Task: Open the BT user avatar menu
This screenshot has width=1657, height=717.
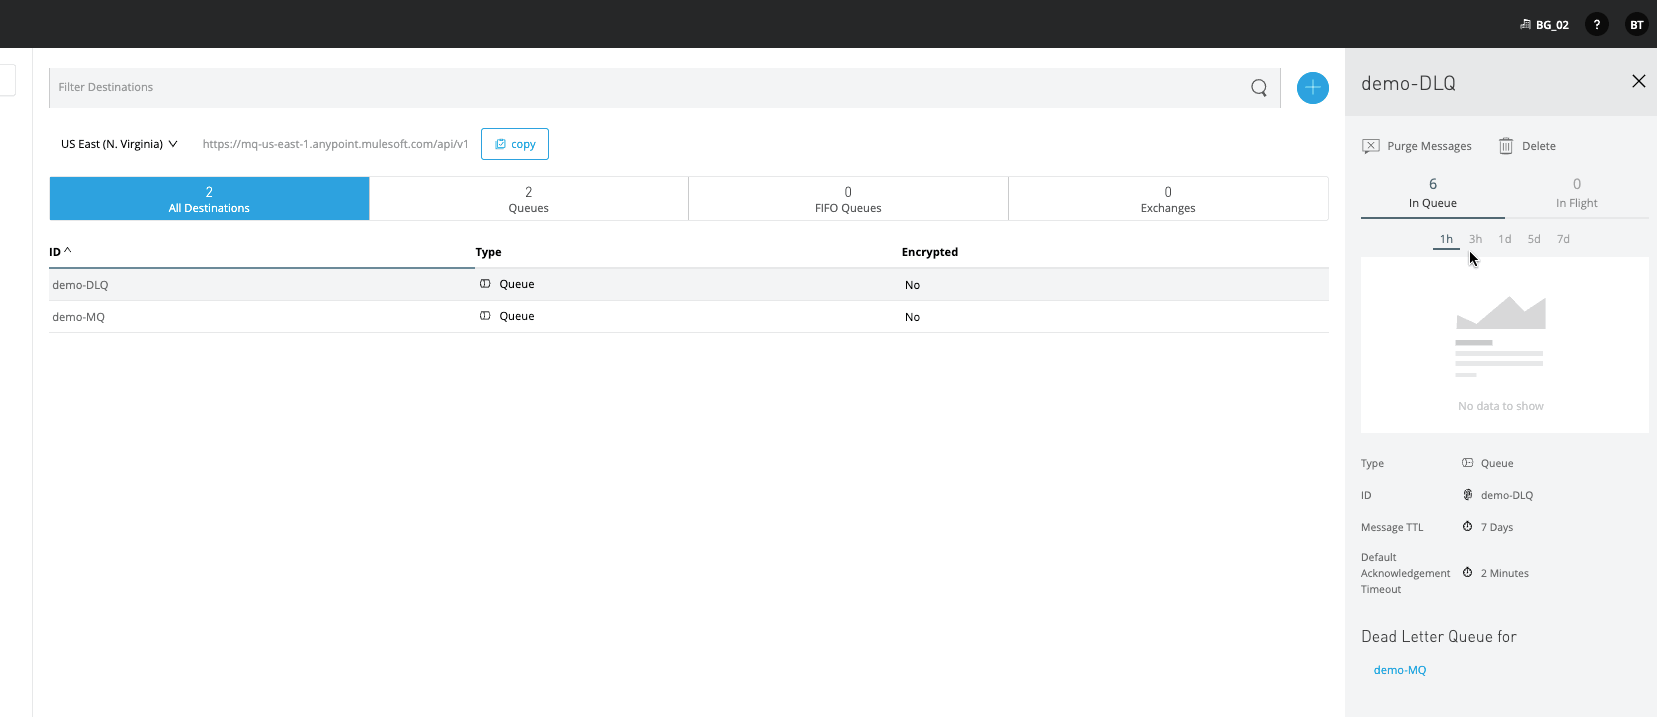Action: tap(1636, 25)
